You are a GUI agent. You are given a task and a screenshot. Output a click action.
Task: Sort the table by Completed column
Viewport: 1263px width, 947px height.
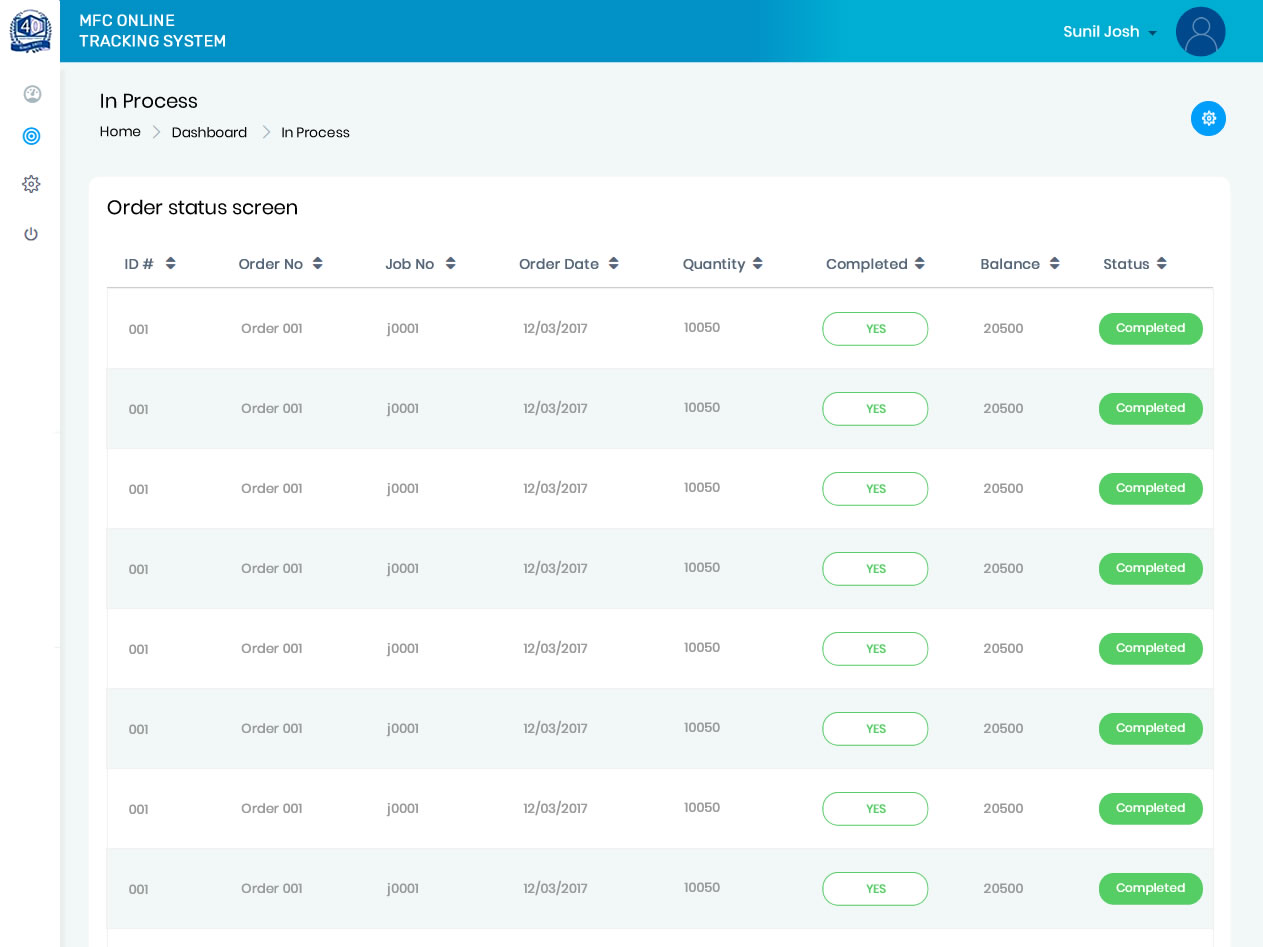click(x=875, y=264)
